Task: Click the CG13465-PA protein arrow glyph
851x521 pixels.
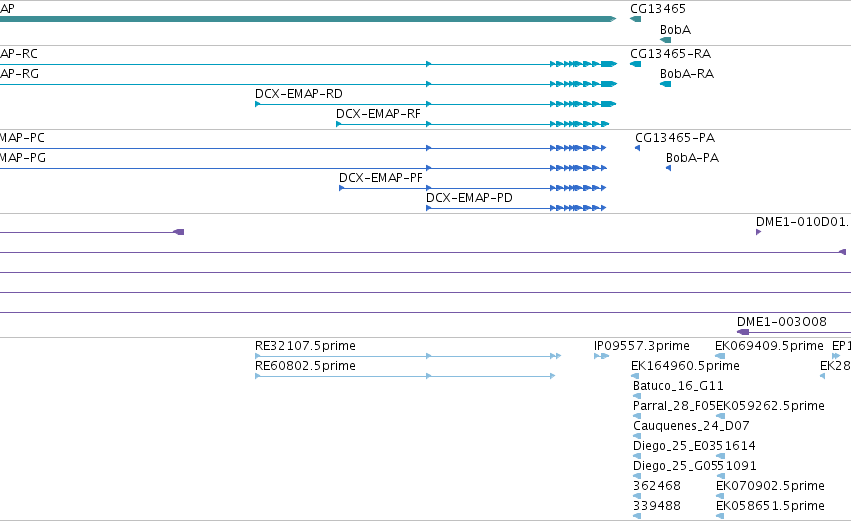Action: coord(638,148)
